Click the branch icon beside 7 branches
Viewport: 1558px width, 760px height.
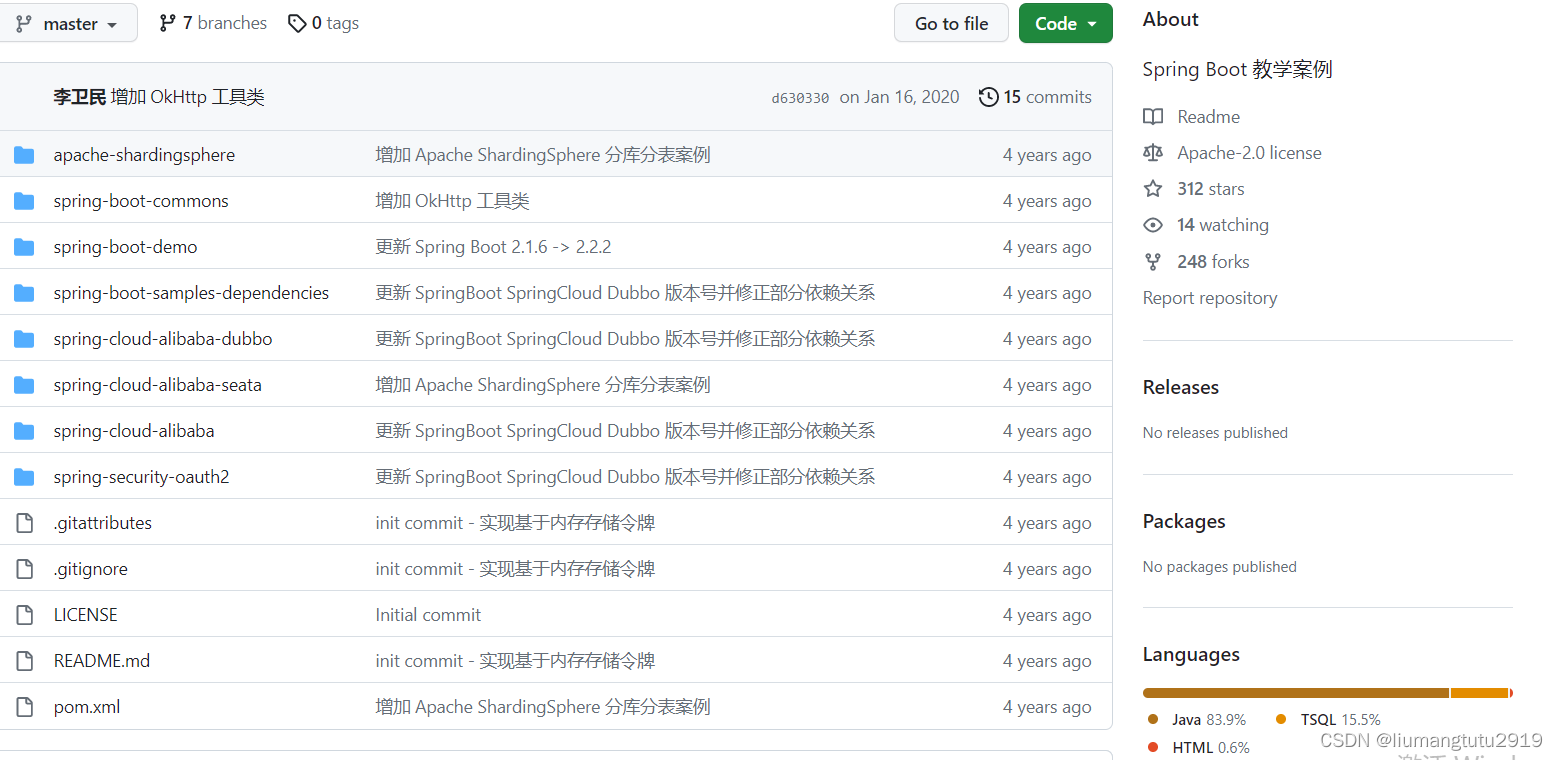pos(167,22)
